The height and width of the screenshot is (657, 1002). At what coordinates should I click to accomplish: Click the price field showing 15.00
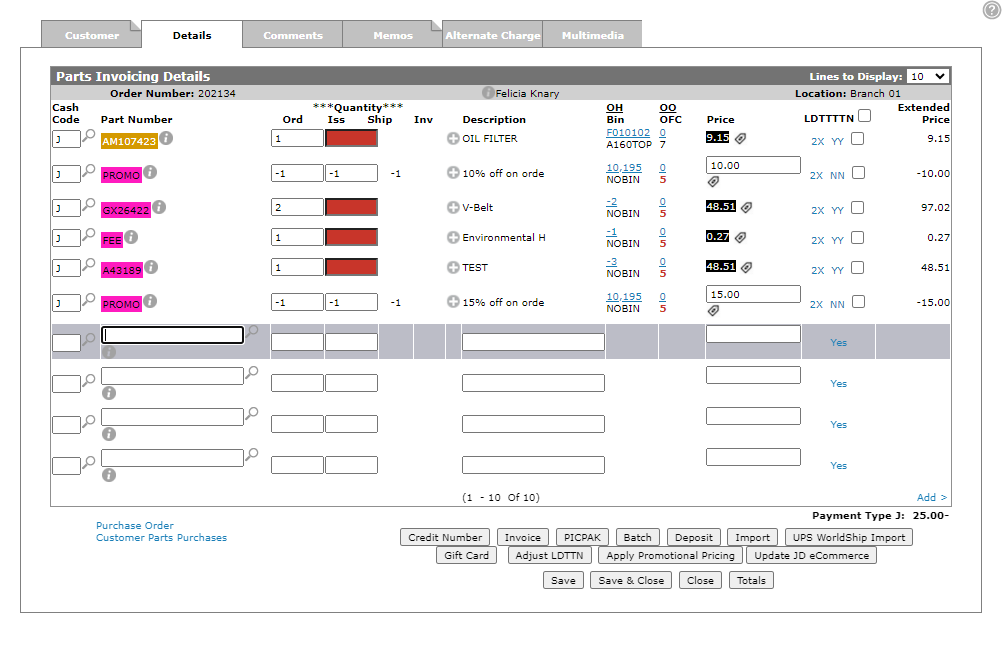tap(753, 295)
